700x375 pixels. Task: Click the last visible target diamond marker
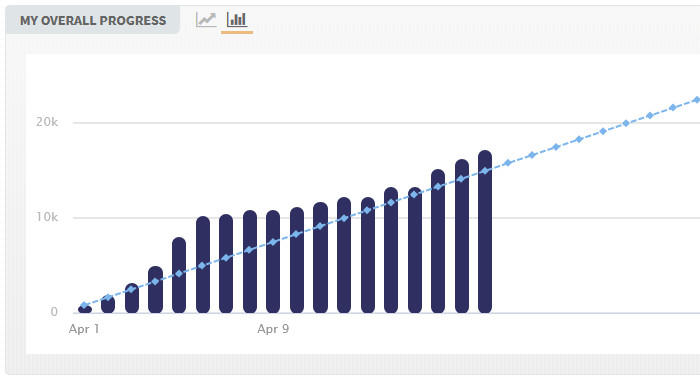[x=696, y=100]
